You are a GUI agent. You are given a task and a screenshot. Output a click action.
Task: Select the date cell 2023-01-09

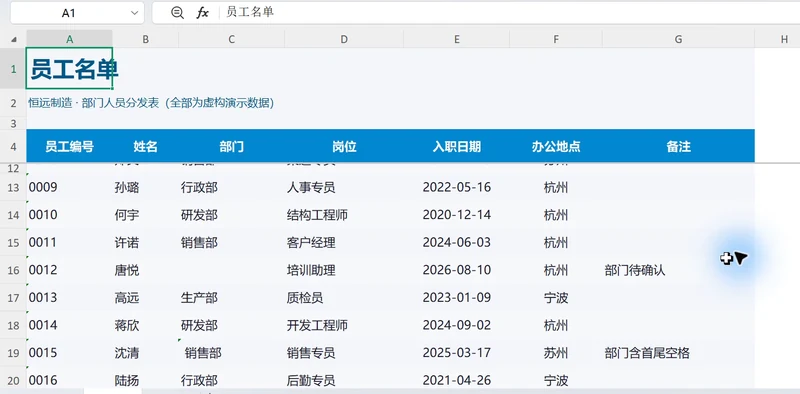tap(457, 298)
